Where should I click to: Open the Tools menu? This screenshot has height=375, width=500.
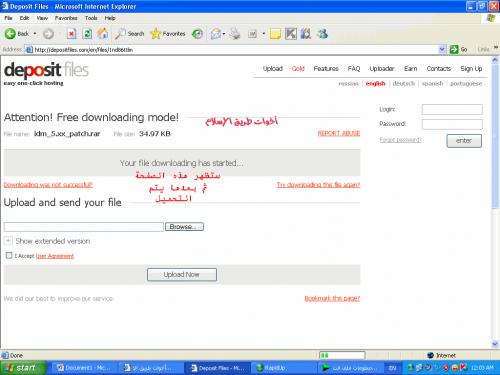pos(91,18)
